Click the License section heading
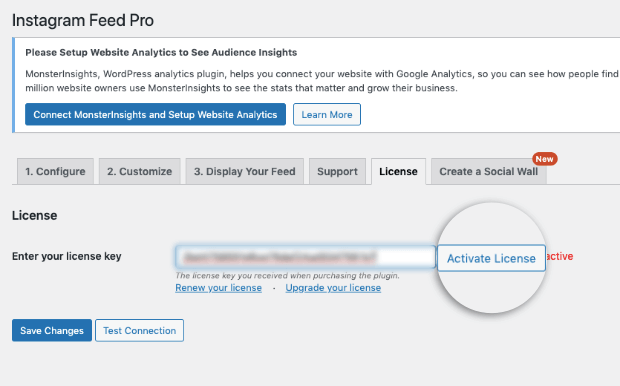620x386 pixels. pos(34,216)
